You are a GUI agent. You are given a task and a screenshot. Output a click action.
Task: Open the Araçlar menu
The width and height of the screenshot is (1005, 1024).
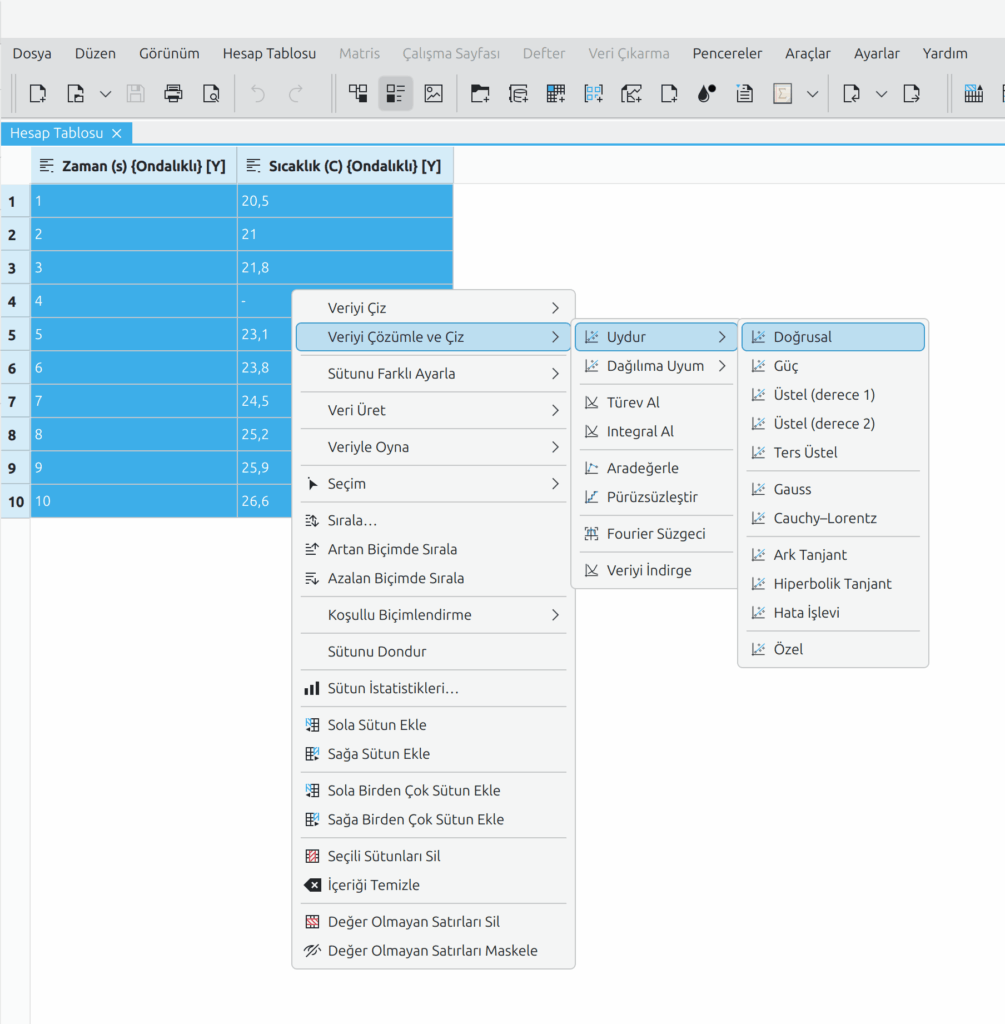808,54
